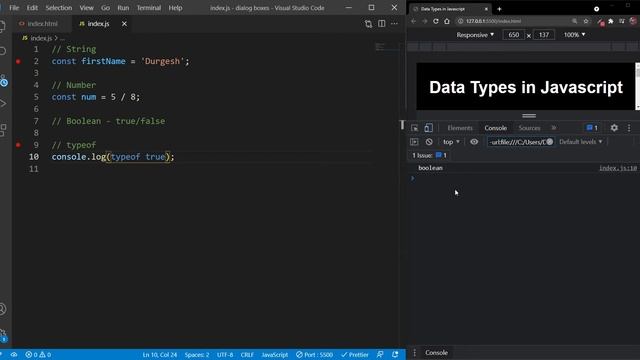
Task: Open the Default levels dropdown
Action: point(580,142)
